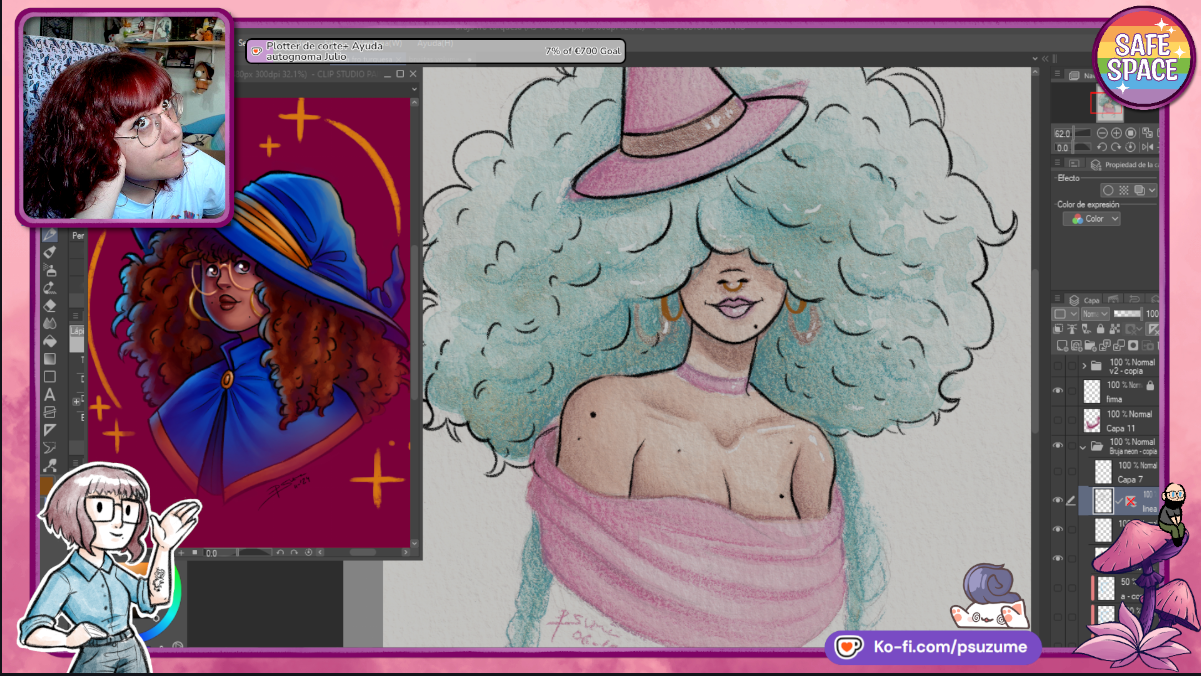
Task: Click Navigator reset rotation icon
Action: pyautogui.click(x=1130, y=147)
